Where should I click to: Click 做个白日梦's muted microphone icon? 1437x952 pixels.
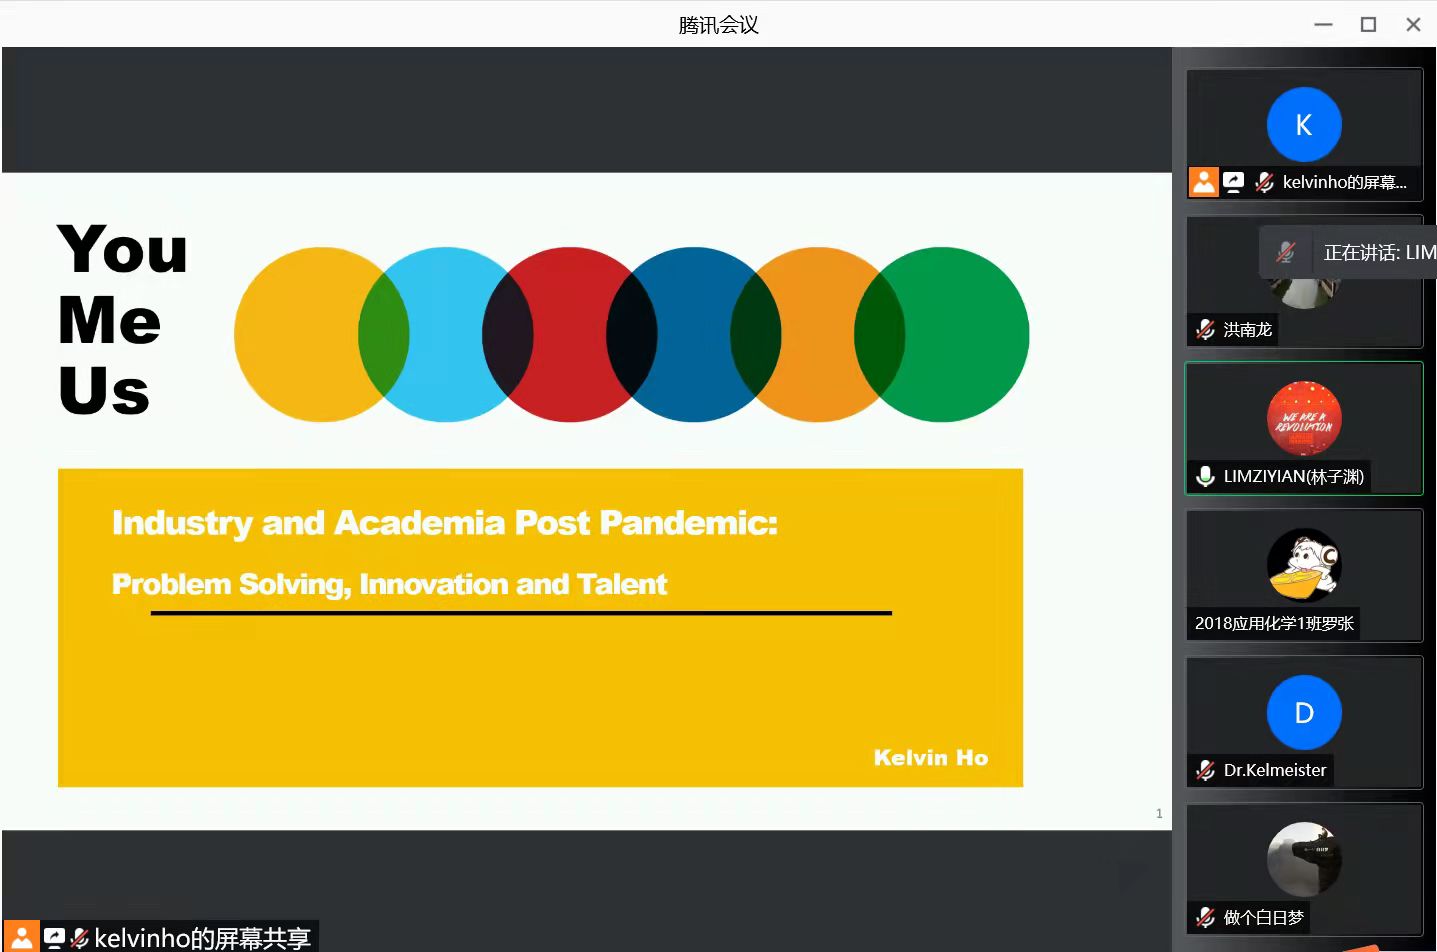coord(1206,917)
